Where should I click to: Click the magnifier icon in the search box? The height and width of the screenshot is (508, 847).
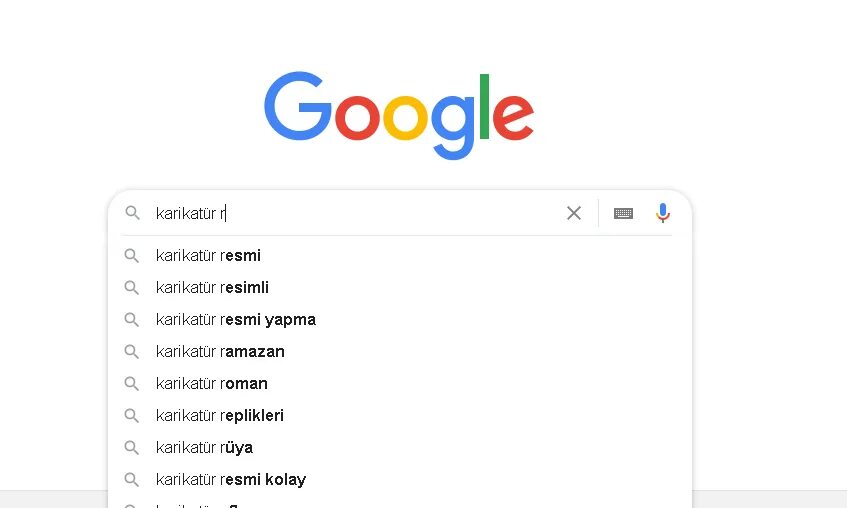(x=132, y=213)
